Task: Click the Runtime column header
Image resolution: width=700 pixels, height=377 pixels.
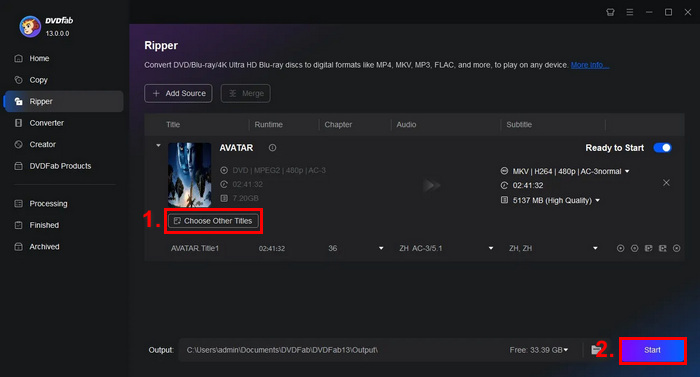Action: [268, 125]
